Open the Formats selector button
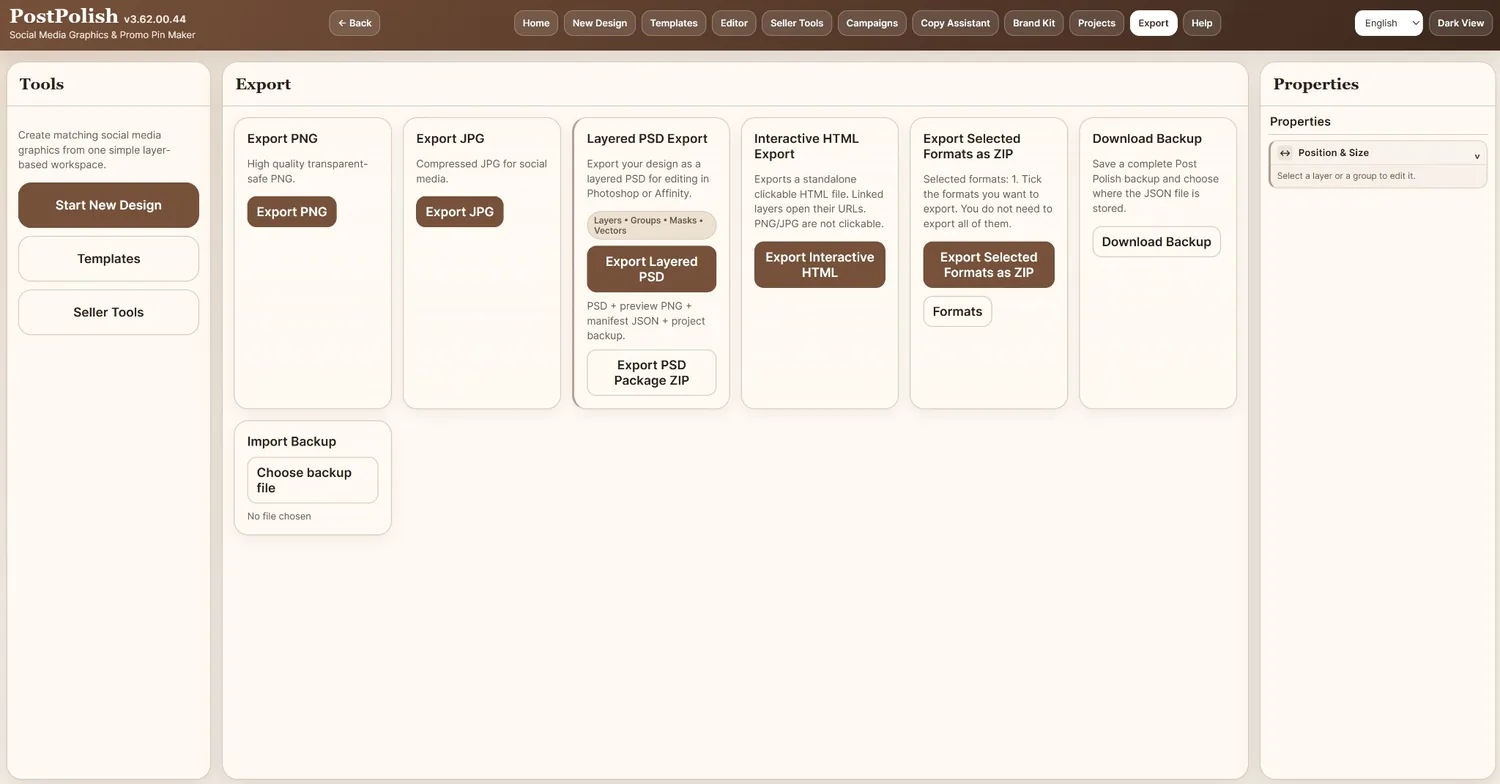Viewport: 1500px width, 784px height. click(x=957, y=312)
